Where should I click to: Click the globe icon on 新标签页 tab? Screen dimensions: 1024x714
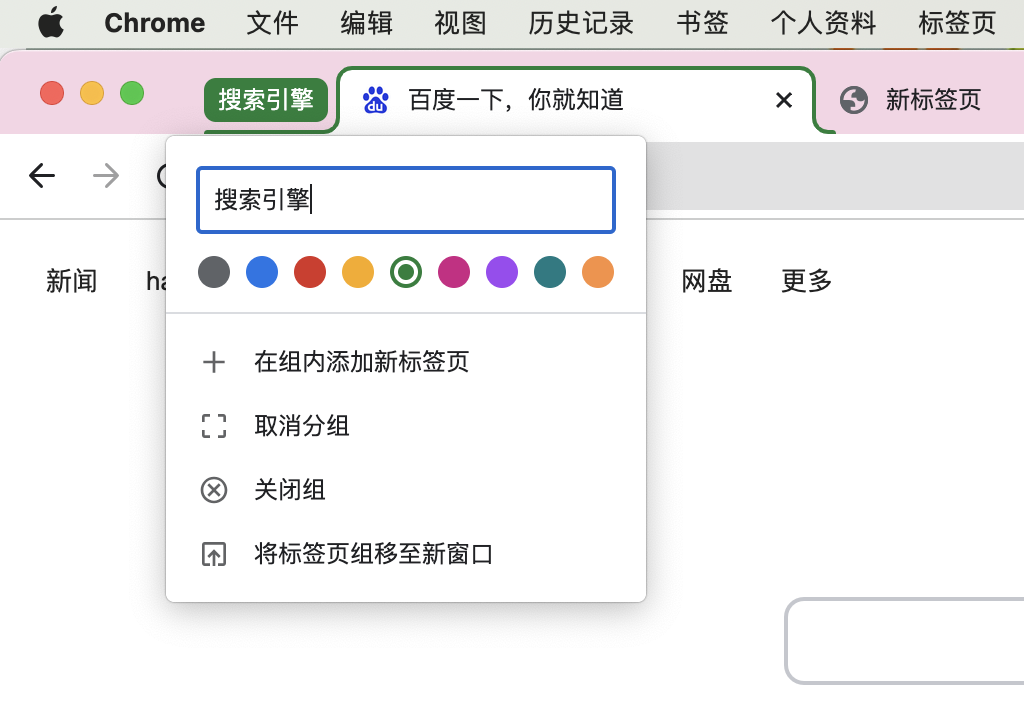[853, 100]
